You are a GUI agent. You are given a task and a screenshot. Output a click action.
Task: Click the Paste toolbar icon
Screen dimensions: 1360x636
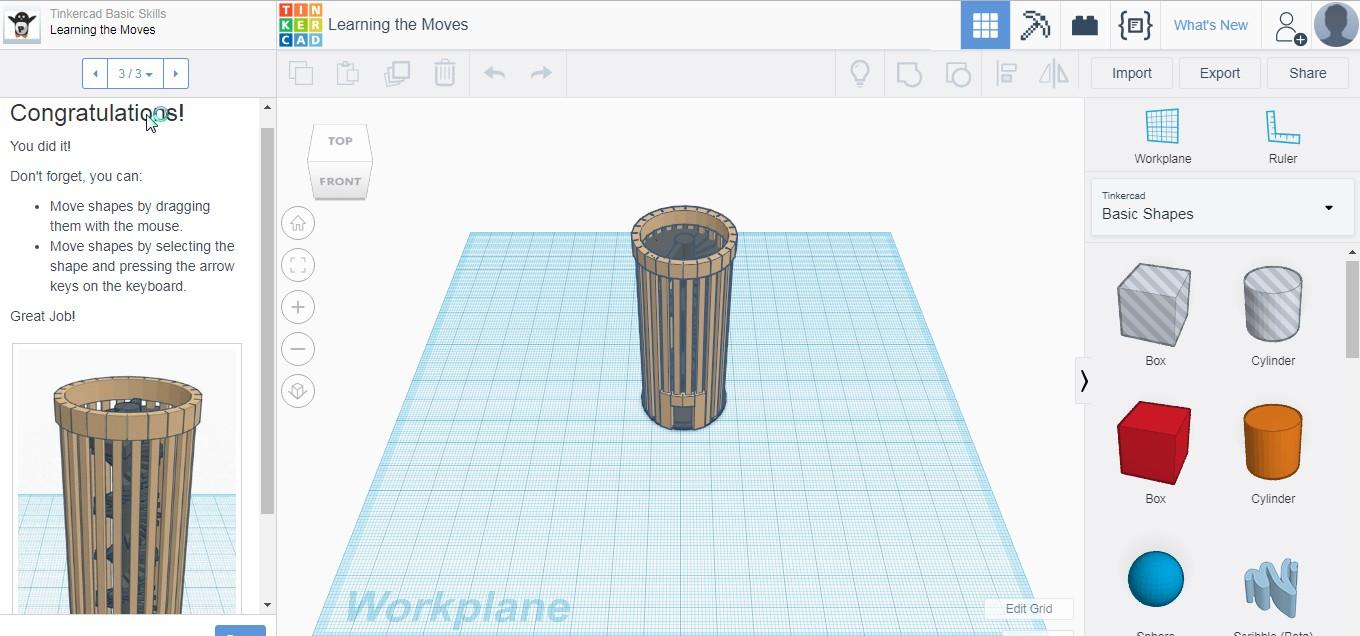[x=348, y=73]
